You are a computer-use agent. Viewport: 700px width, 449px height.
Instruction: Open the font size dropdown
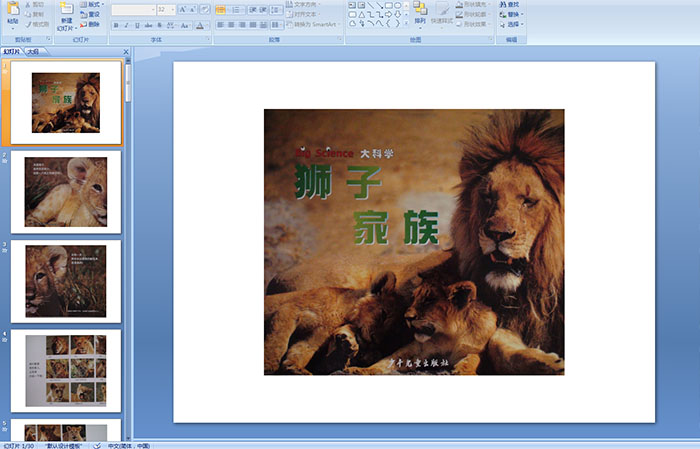click(x=171, y=9)
